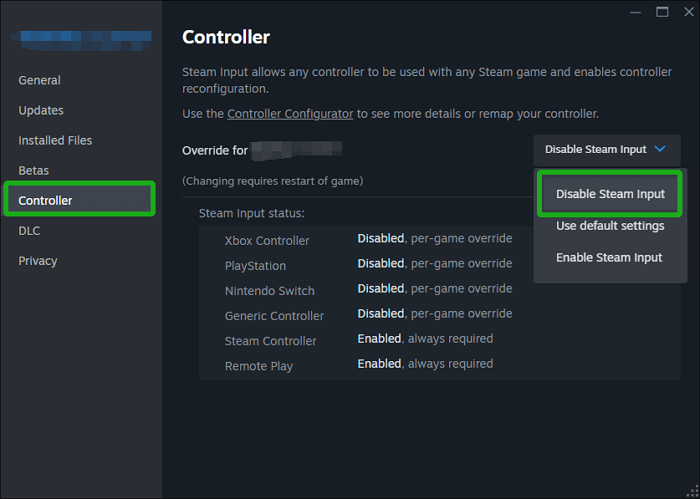Screen dimensions: 700x499
Task: Open the Betas tab
Action: 33,170
